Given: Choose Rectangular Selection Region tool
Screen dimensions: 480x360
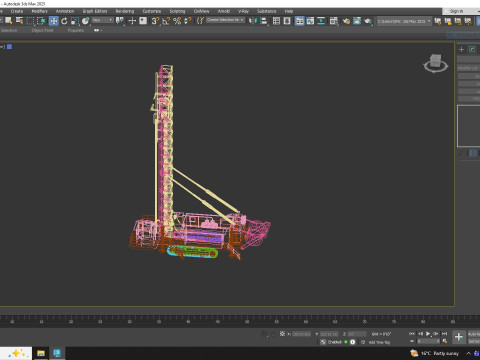Looking at the screenshot, I should coord(30,21).
